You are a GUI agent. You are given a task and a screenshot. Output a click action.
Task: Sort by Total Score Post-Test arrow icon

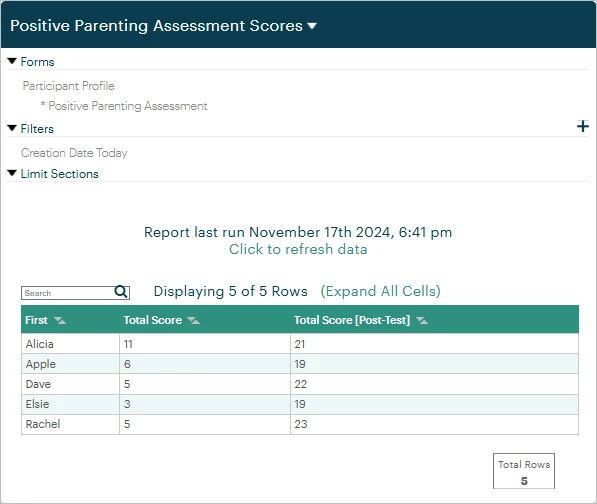click(x=422, y=320)
